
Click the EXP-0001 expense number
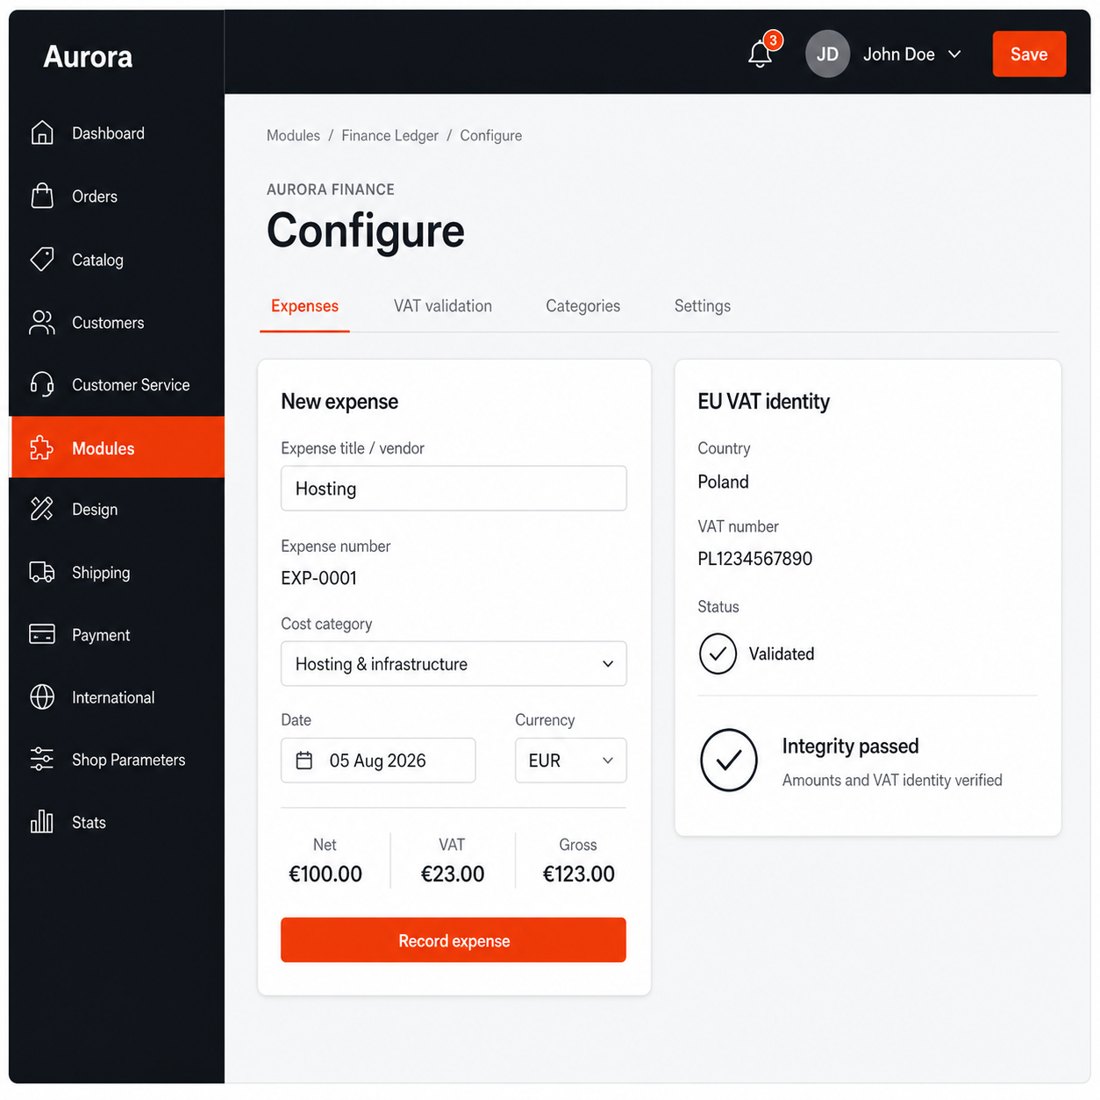pyautogui.click(x=319, y=578)
